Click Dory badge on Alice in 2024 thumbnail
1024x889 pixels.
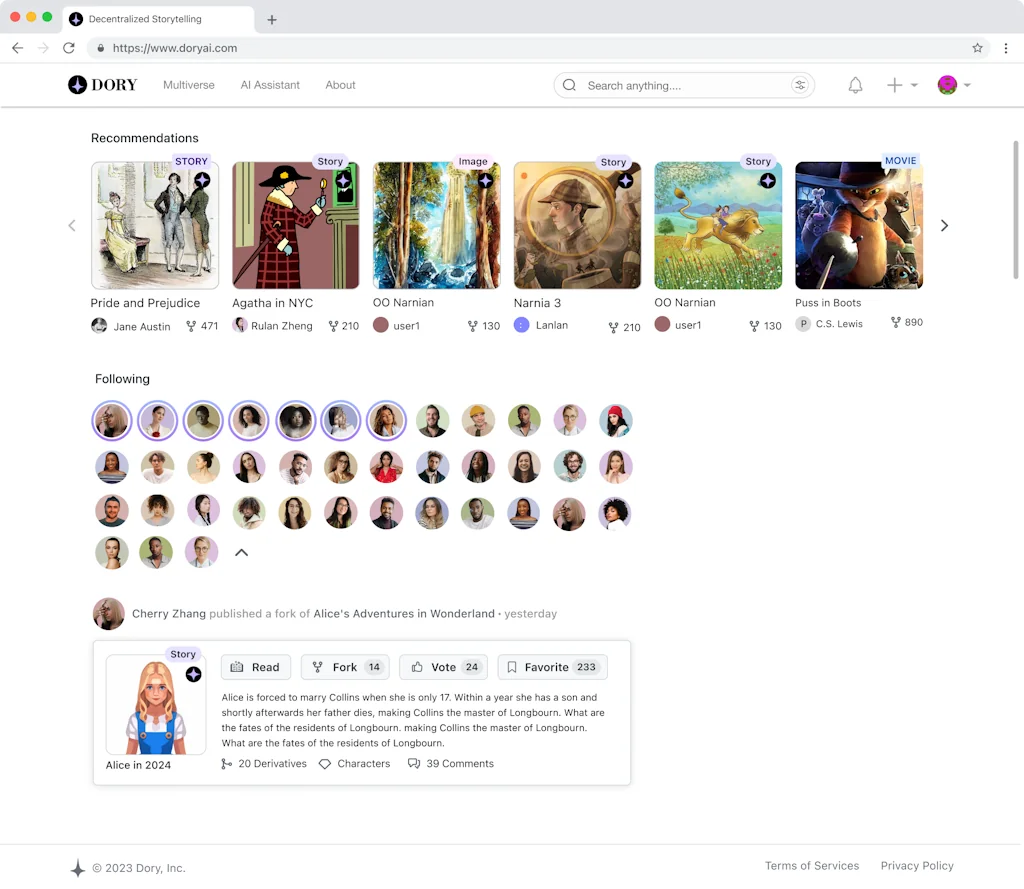click(193, 674)
